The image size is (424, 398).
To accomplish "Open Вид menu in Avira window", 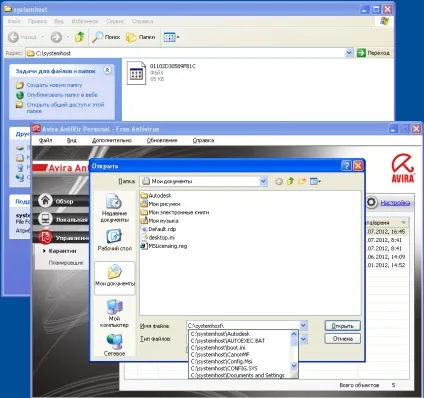I will click(x=72, y=140).
